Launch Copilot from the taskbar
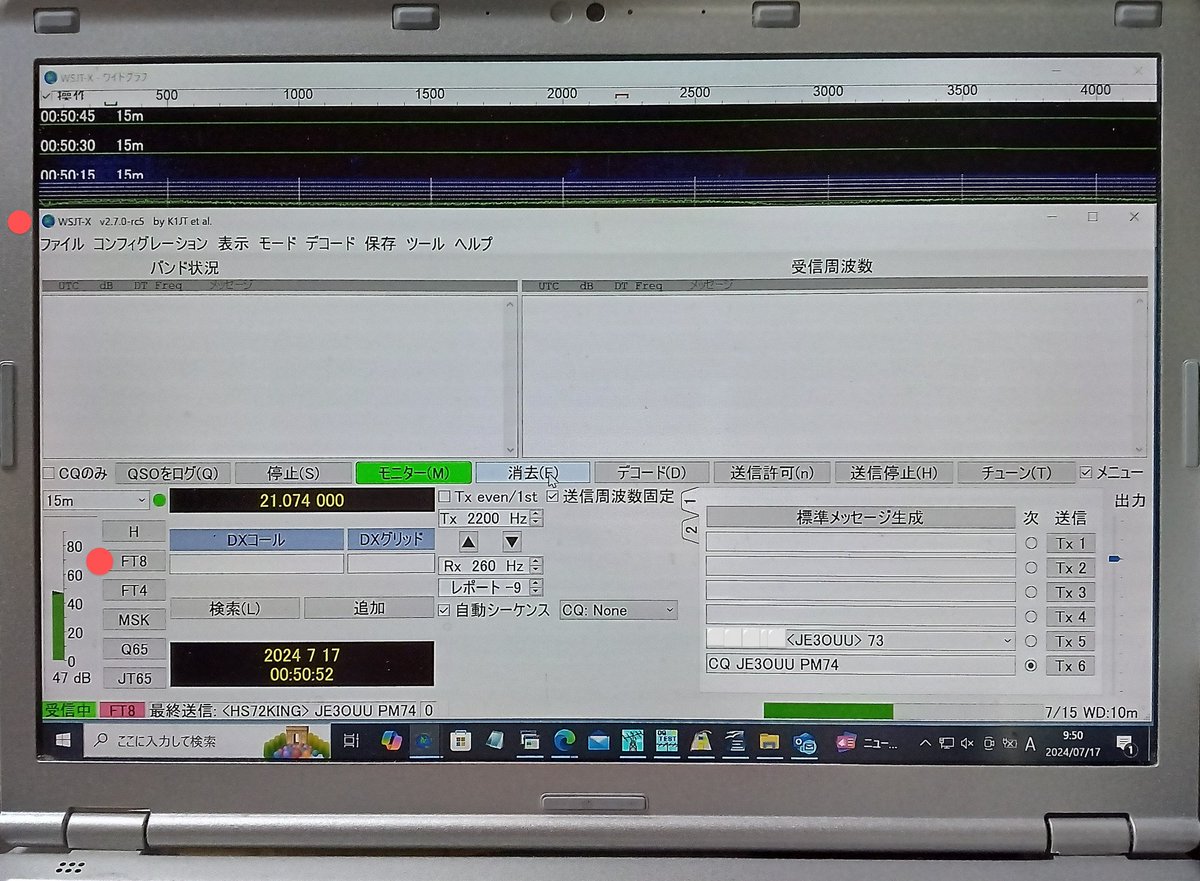Image resolution: width=1200 pixels, height=881 pixels. (x=390, y=741)
